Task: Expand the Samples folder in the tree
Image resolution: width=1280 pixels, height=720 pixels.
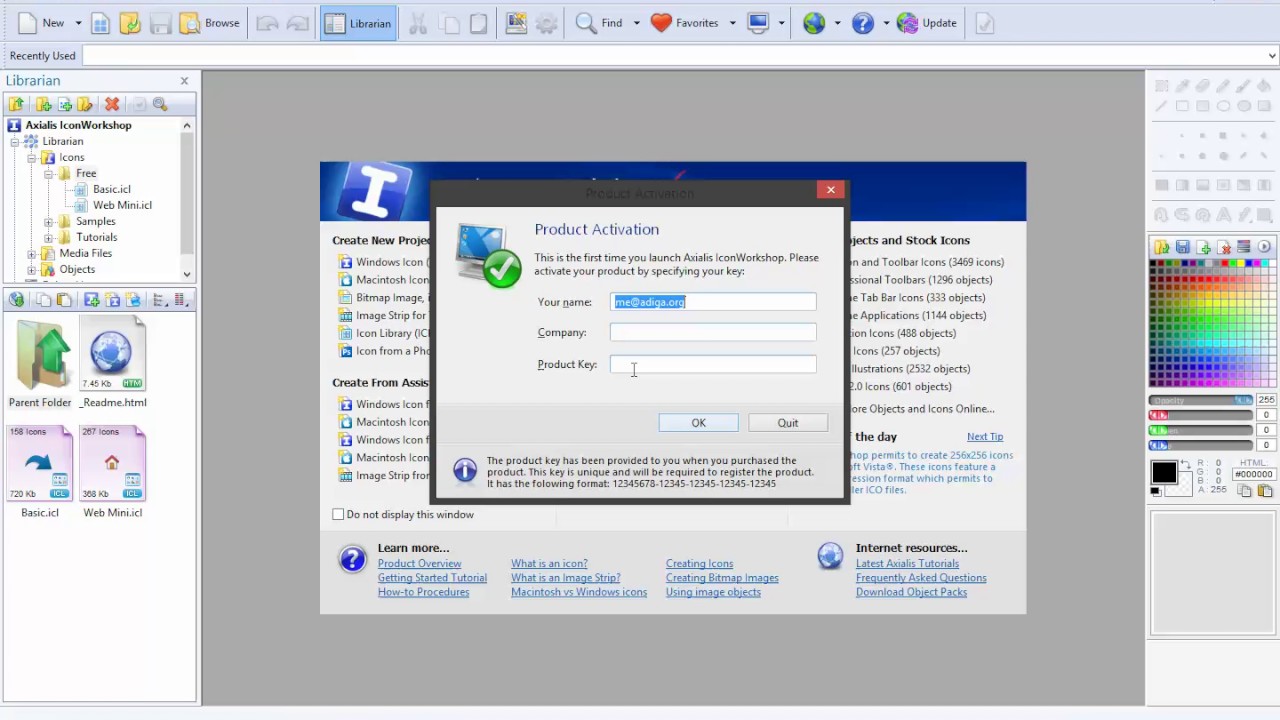Action: coord(48,221)
